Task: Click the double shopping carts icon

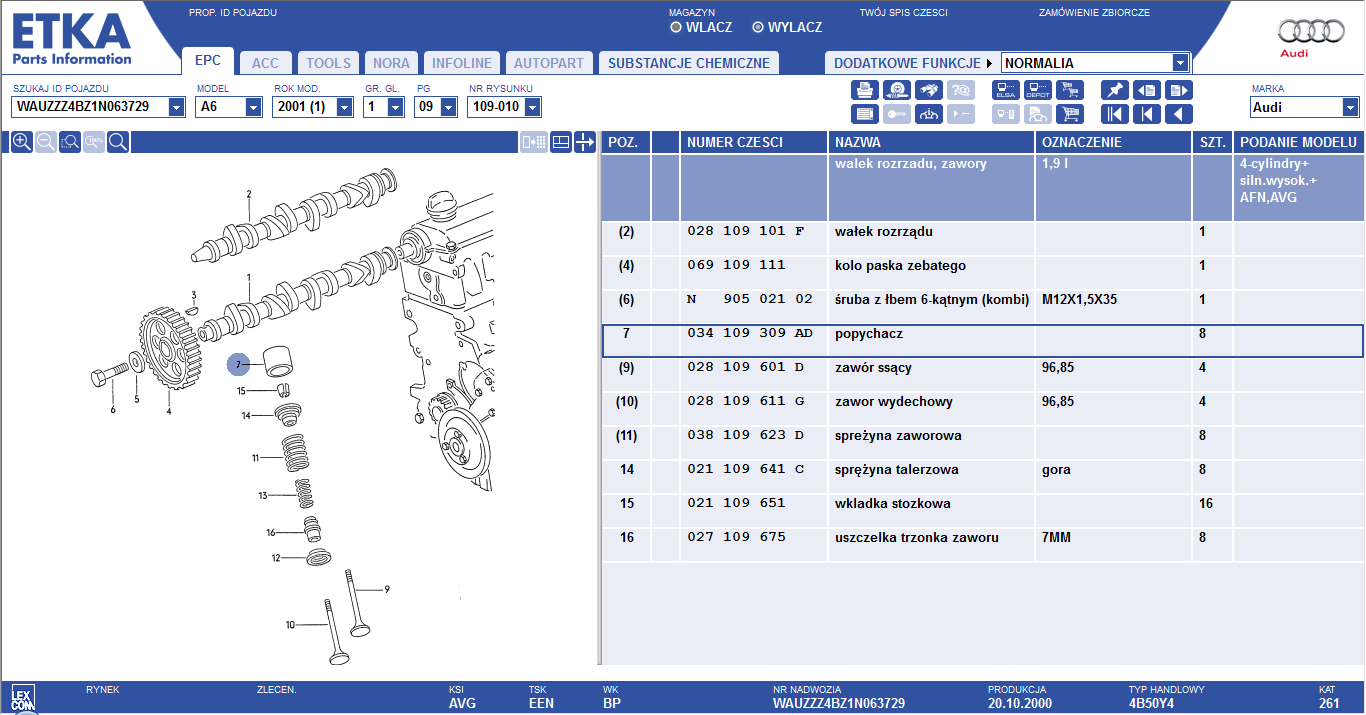Action: click(1070, 90)
